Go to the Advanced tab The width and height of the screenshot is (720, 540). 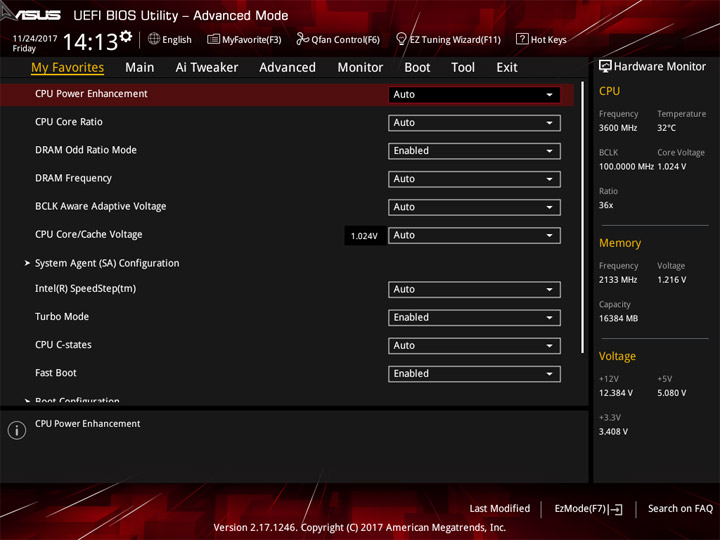coord(287,68)
